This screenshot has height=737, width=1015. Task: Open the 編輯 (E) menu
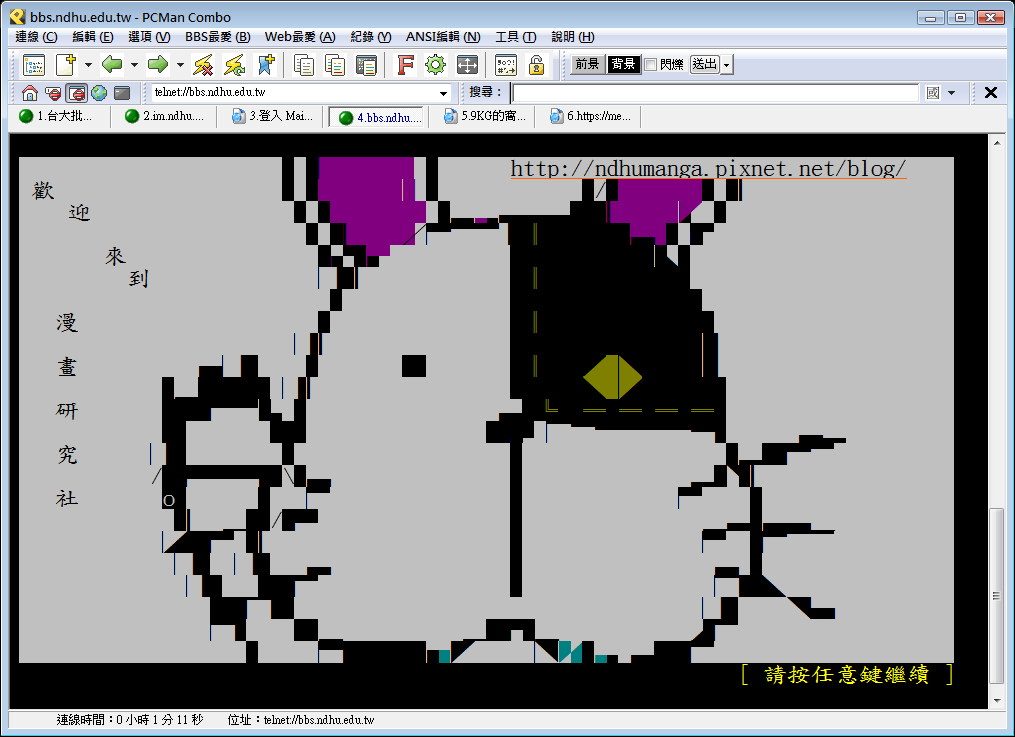pyautogui.click(x=93, y=37)
